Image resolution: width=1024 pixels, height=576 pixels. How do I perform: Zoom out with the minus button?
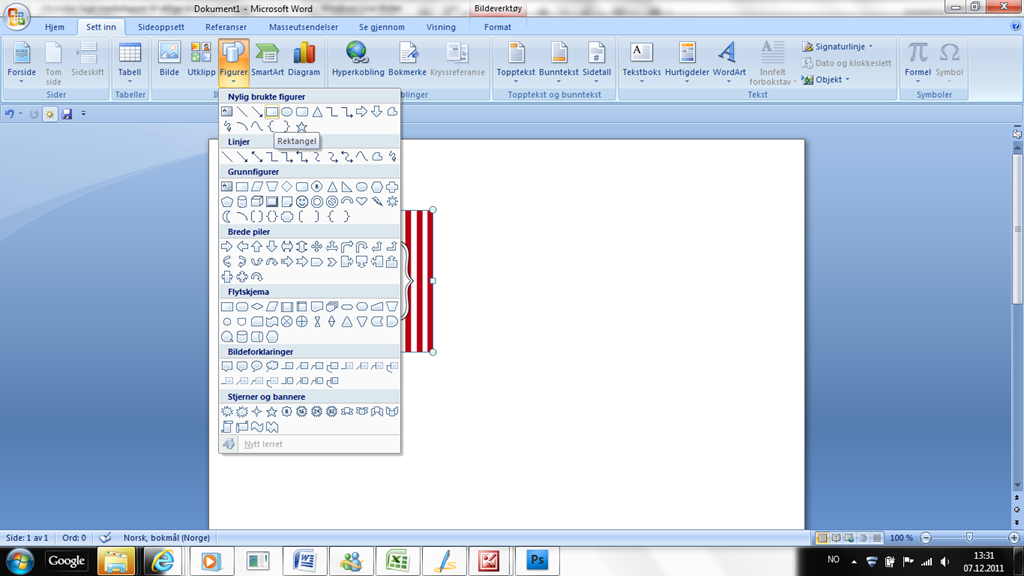pos(925,537)
